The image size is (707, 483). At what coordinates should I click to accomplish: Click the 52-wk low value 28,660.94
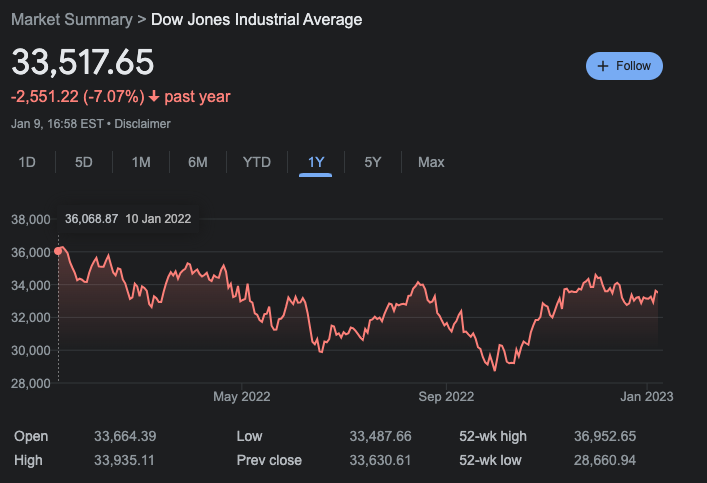[x=605, y=460]
